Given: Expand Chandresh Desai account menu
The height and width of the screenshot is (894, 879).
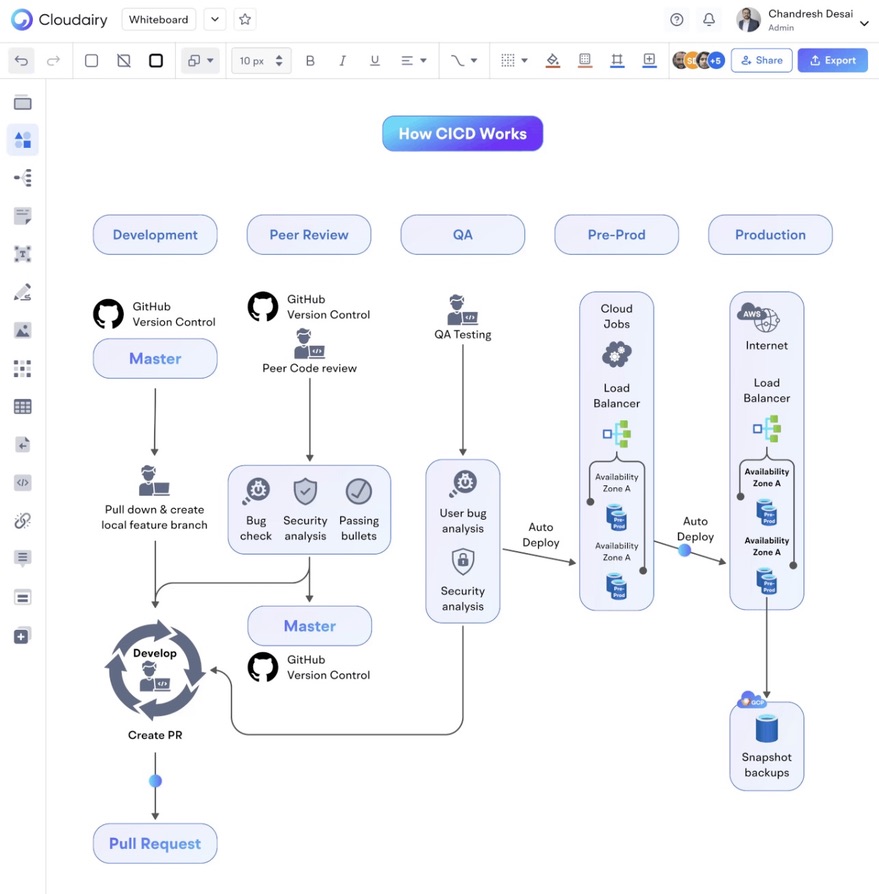Looking at the screenshot, I should tap(864, 23).
